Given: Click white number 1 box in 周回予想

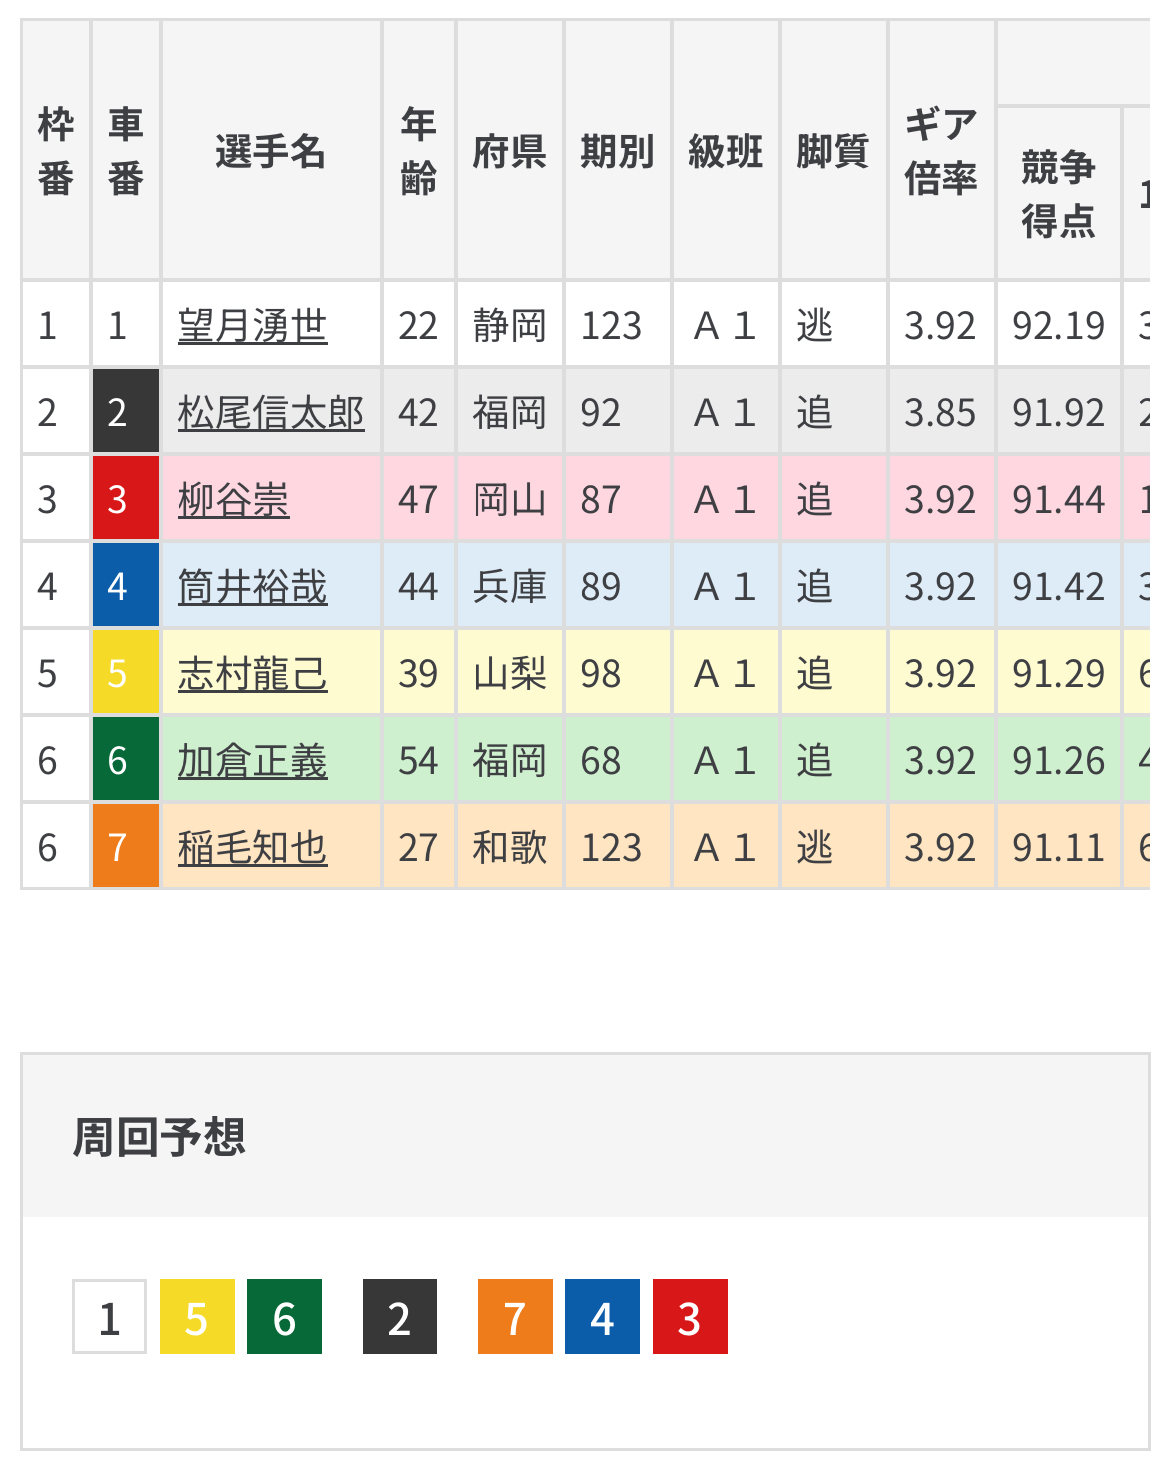Looking at the screenshot, I should pos(110,1317).
